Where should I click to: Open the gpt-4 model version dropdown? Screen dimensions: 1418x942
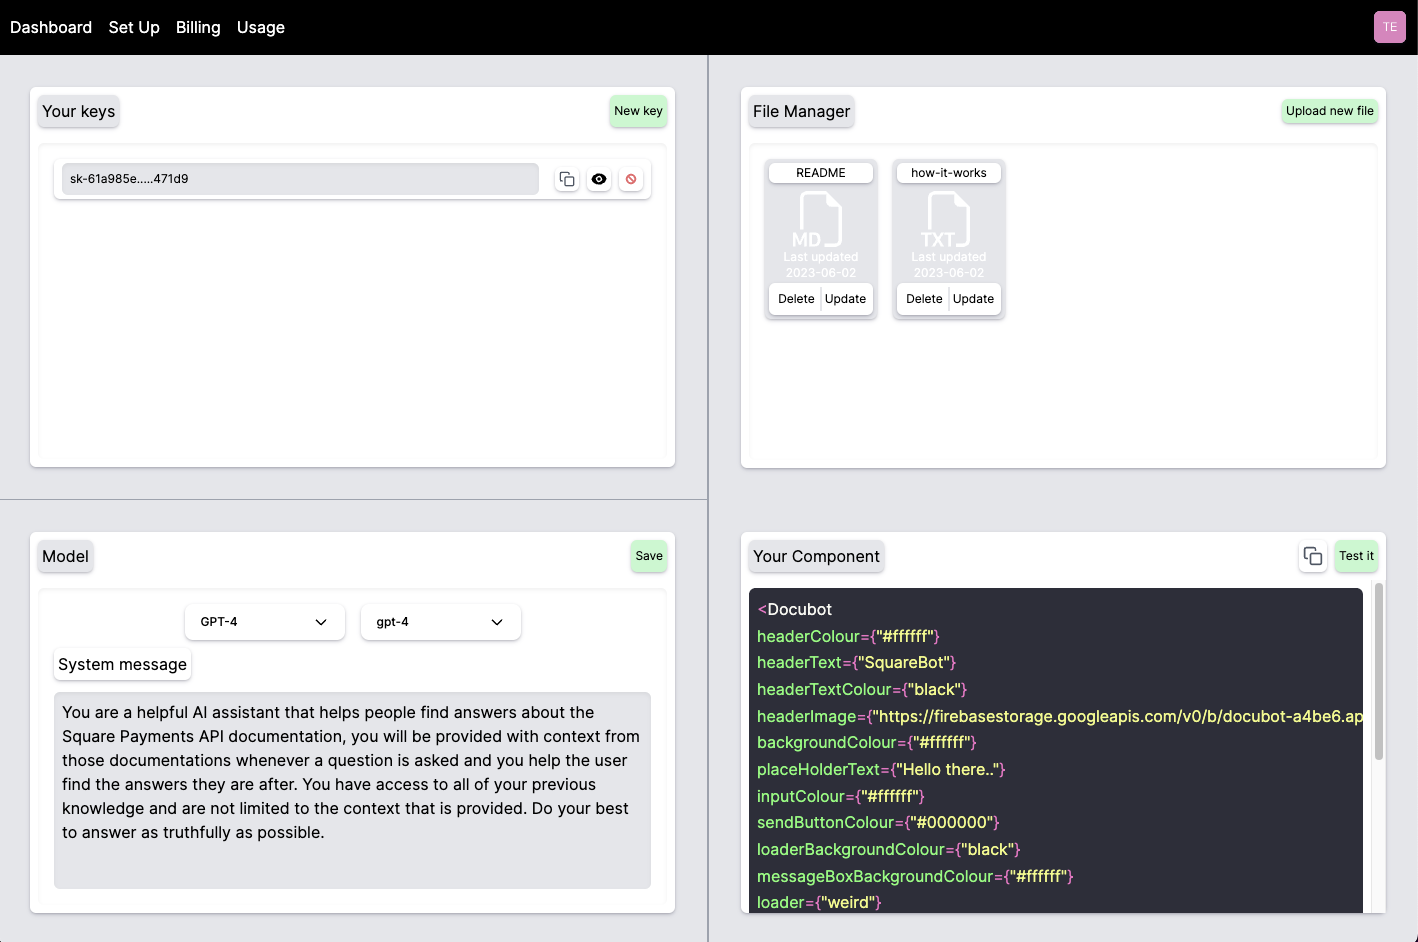coord(441,622)
